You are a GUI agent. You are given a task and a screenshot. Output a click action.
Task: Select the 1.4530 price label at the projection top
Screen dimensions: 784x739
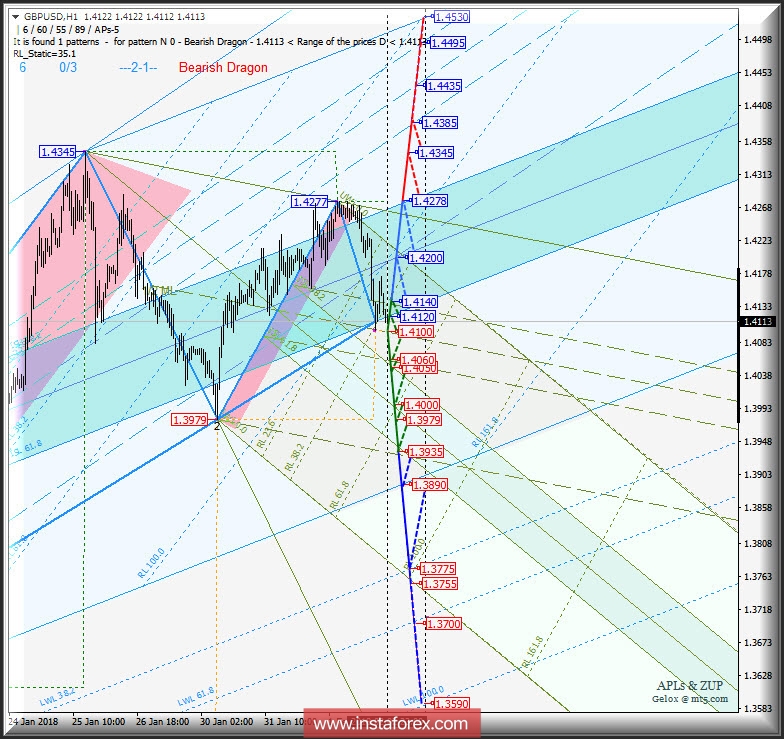click(x=452, y=17)
